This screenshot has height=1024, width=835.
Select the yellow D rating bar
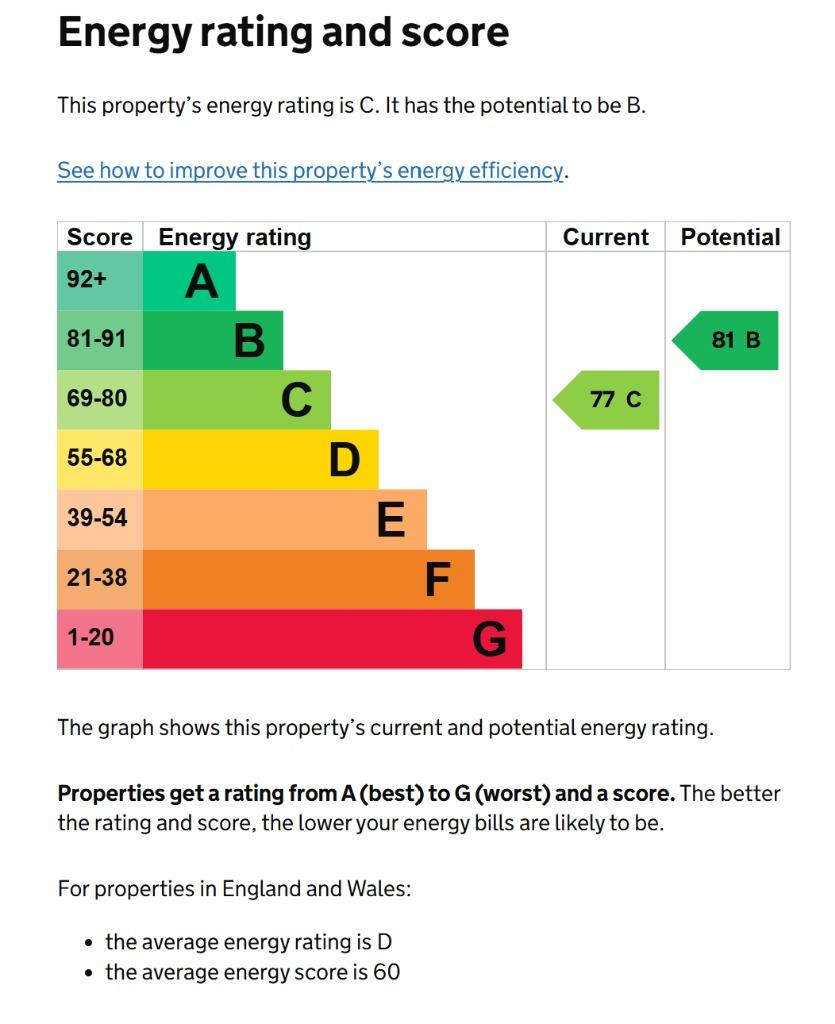(260, 459)
